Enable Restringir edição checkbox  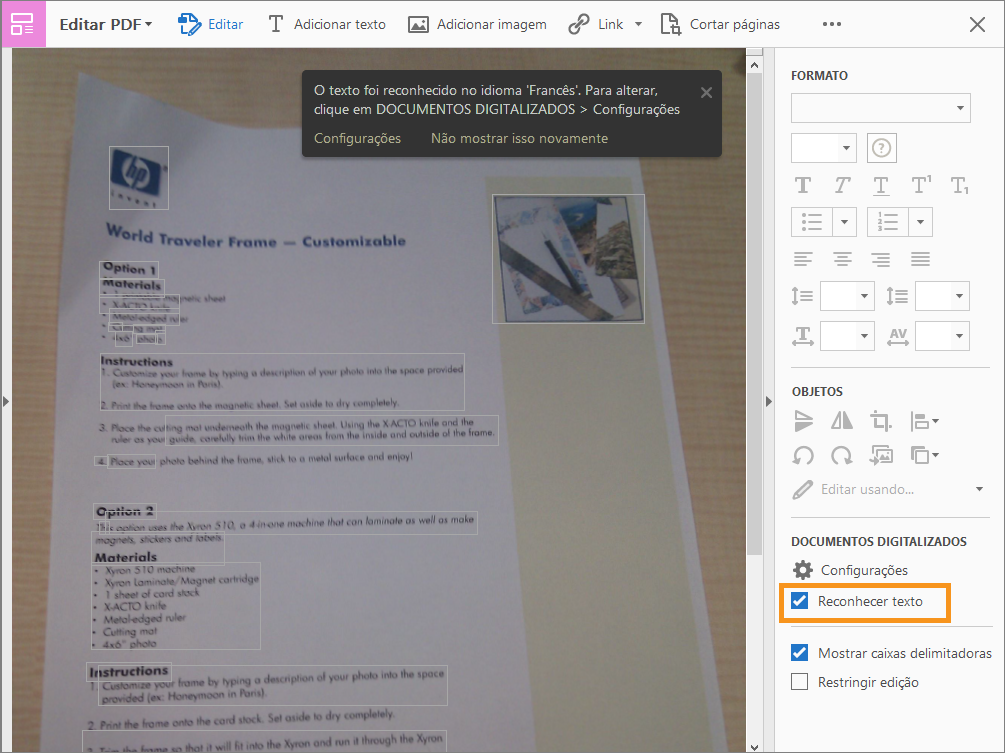pyautogui.click(x=799, y=682)
